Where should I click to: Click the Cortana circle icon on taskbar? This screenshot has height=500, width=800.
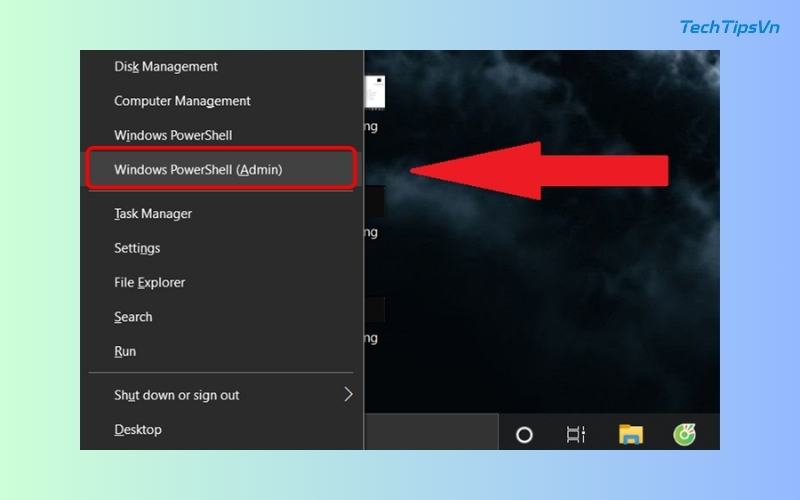[x=524, y=435]
